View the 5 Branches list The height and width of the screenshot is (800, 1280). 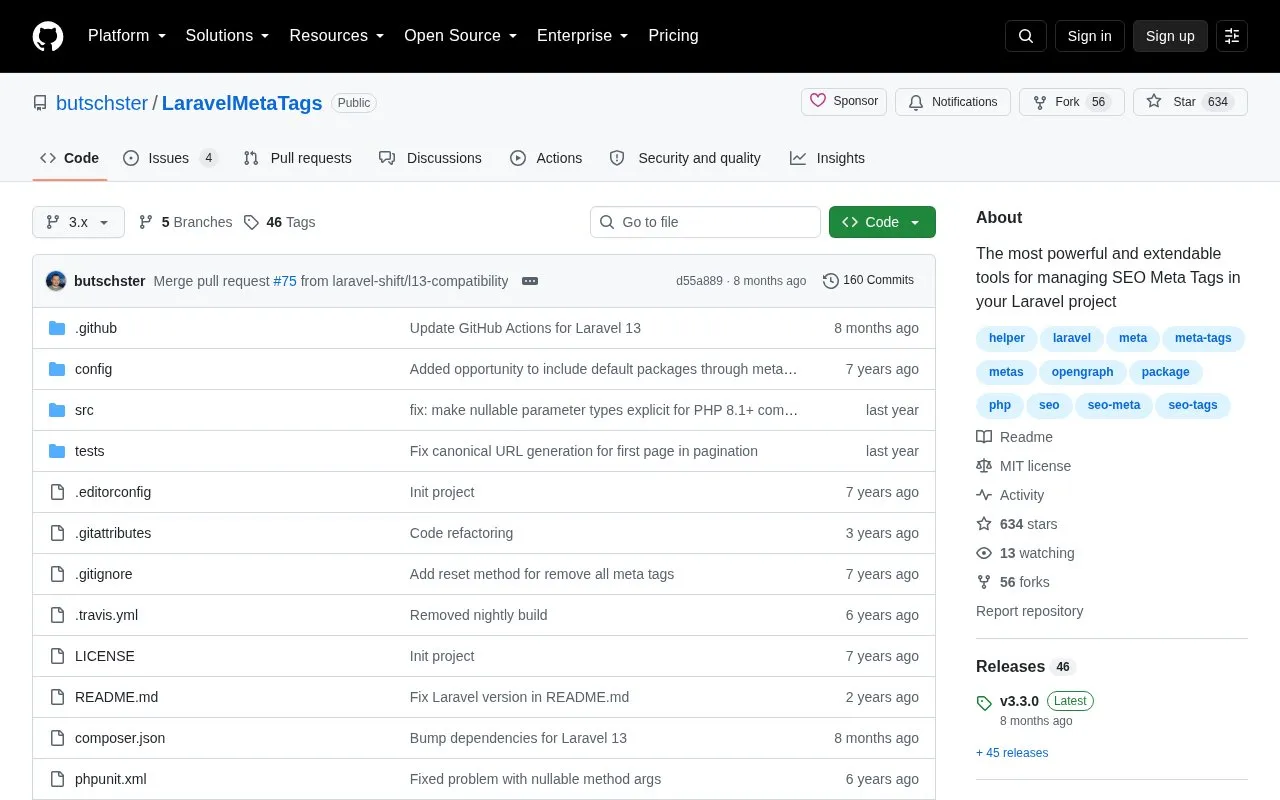[x=185, y=222]
